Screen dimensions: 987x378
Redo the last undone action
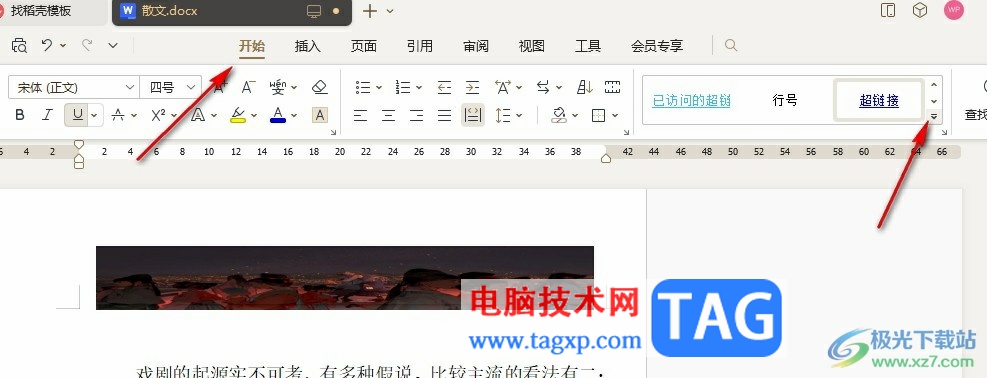tap(87, 45)
